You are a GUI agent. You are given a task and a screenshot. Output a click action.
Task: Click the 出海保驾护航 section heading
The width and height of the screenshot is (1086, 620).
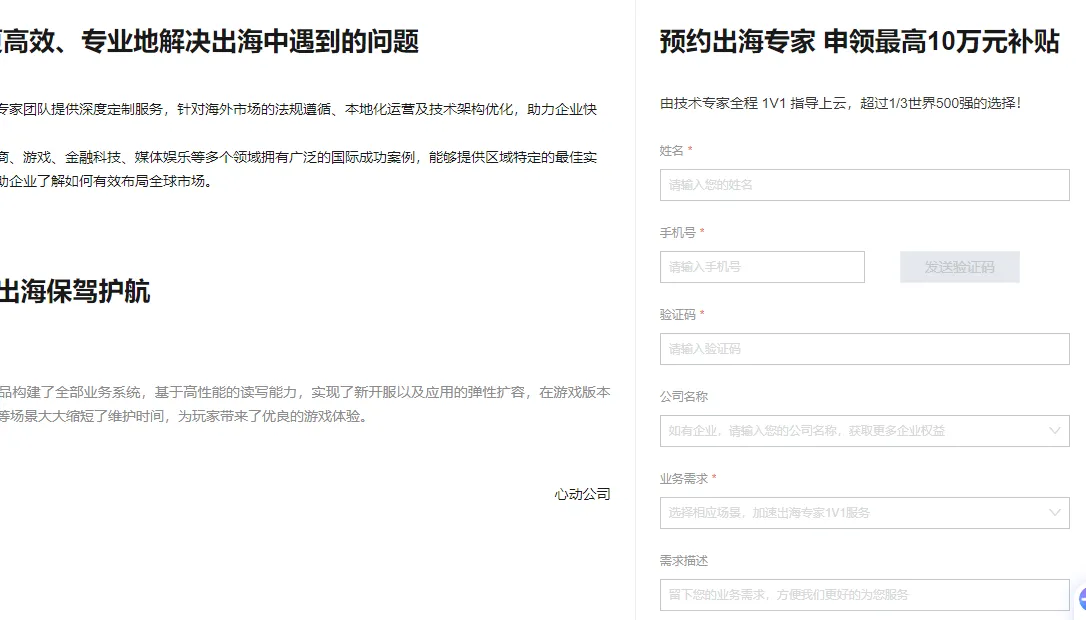pos(75,292)
